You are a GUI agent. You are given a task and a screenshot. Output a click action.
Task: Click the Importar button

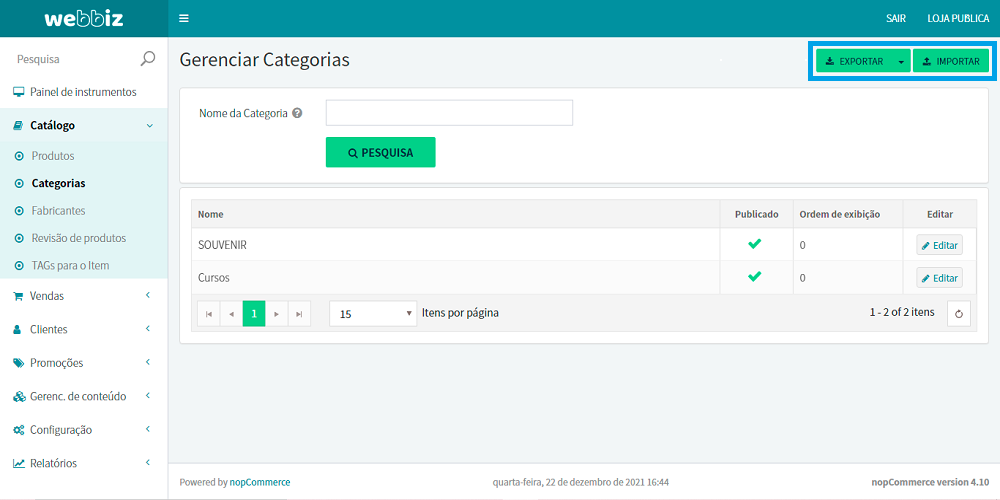[x=950, y=61]
